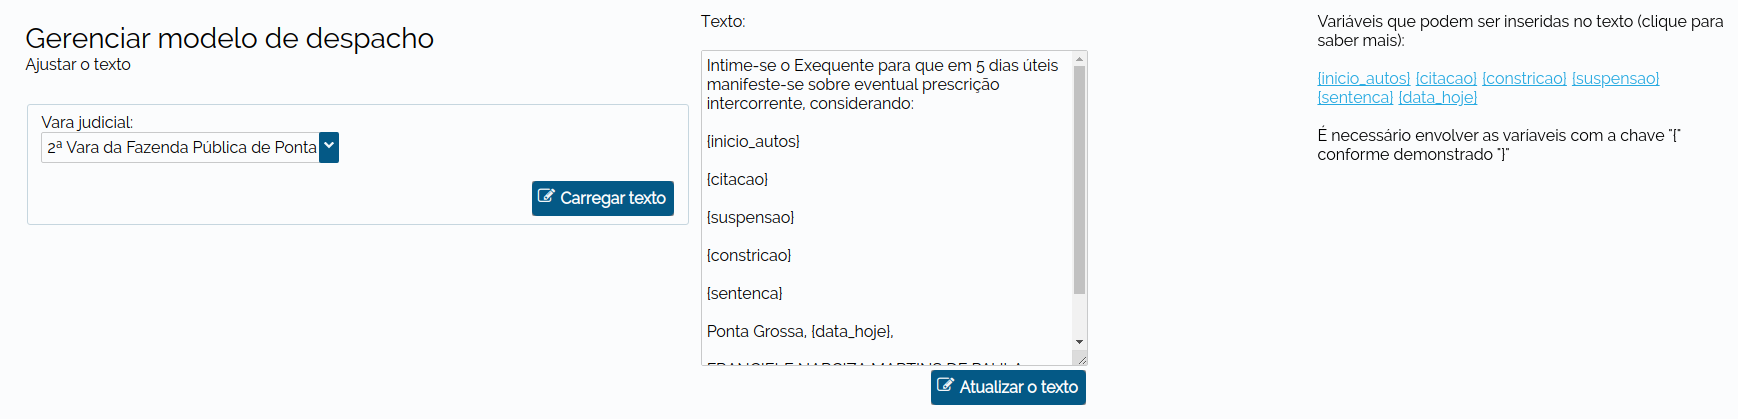Viewport: 1738px width, 419px height.
Task: Click the 'Intime-se o Exequente' first paragraph
Action: coord(882,84)
